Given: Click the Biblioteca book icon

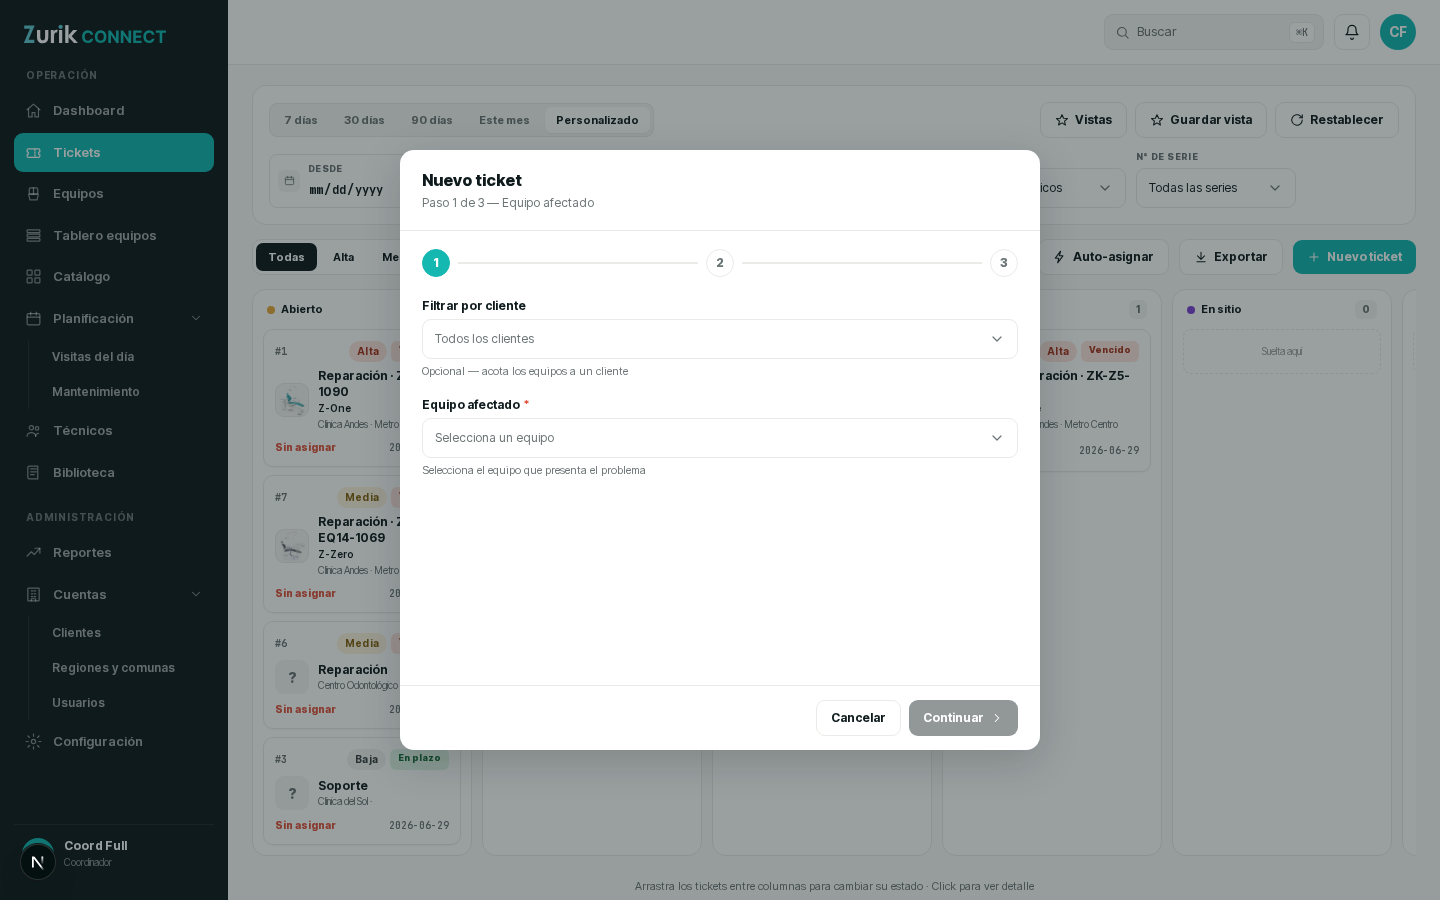Looking at the screenshot, I should (34, 473).
